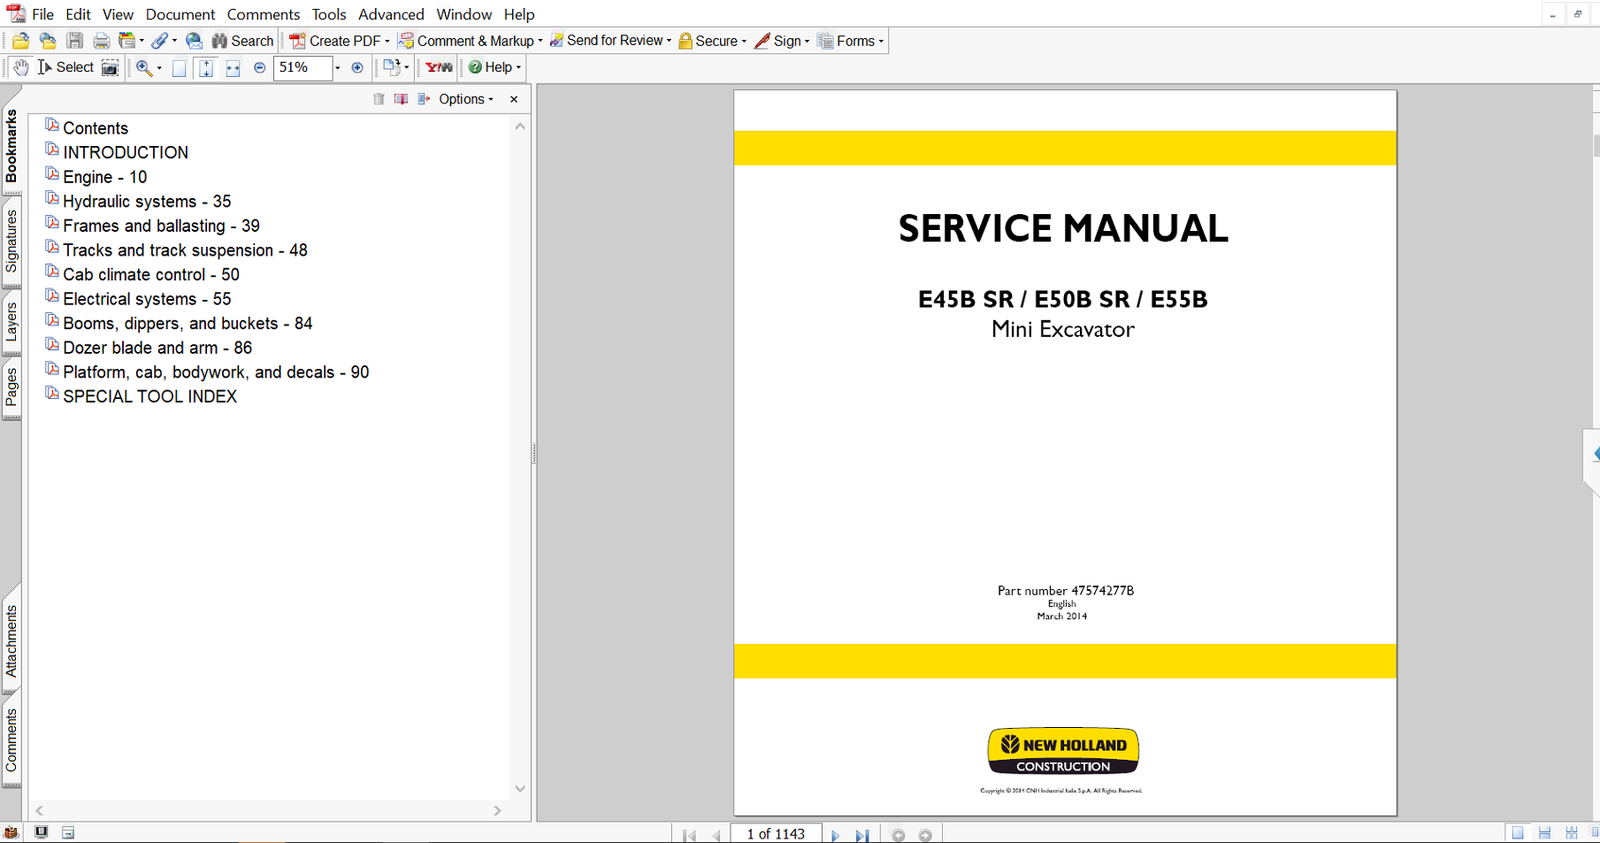Click the Snapshot camera tool
Viewport: 1600px width, 843px height.
click(x=110, y=67)
